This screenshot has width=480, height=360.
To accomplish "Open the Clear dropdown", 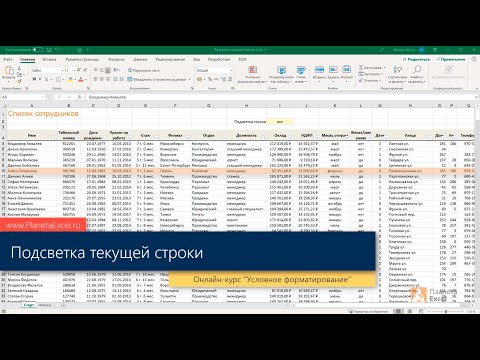I will tap(369, 80).
